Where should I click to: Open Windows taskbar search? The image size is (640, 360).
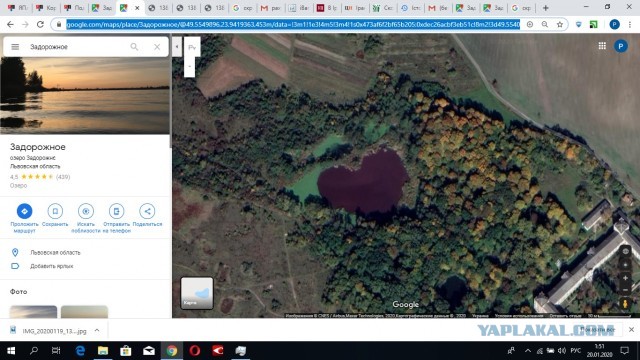pyautogui.click(x=34, y=351)
